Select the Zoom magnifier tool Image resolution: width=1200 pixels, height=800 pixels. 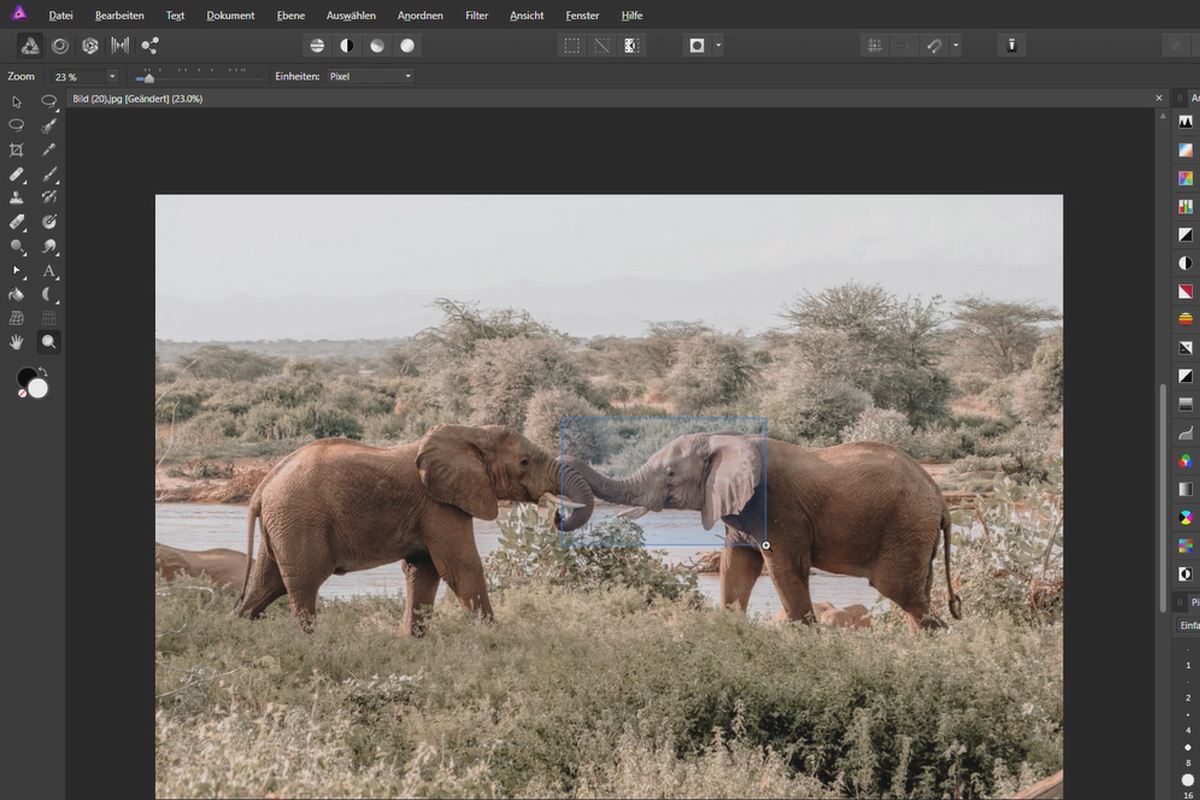click(x=48, y=342)
